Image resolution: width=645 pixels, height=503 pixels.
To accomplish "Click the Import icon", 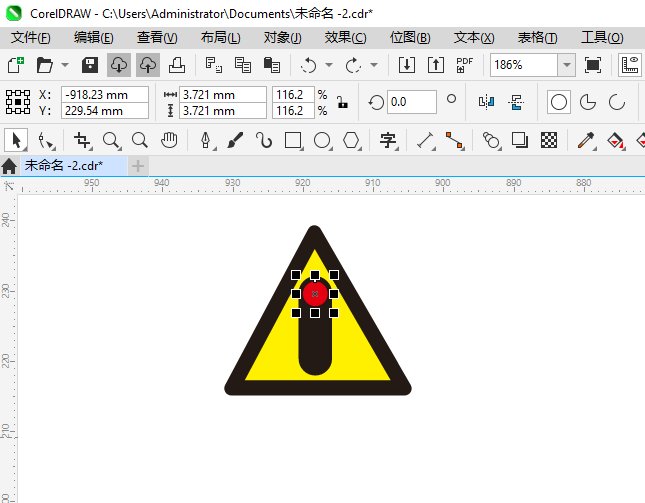I will (407, 65).
